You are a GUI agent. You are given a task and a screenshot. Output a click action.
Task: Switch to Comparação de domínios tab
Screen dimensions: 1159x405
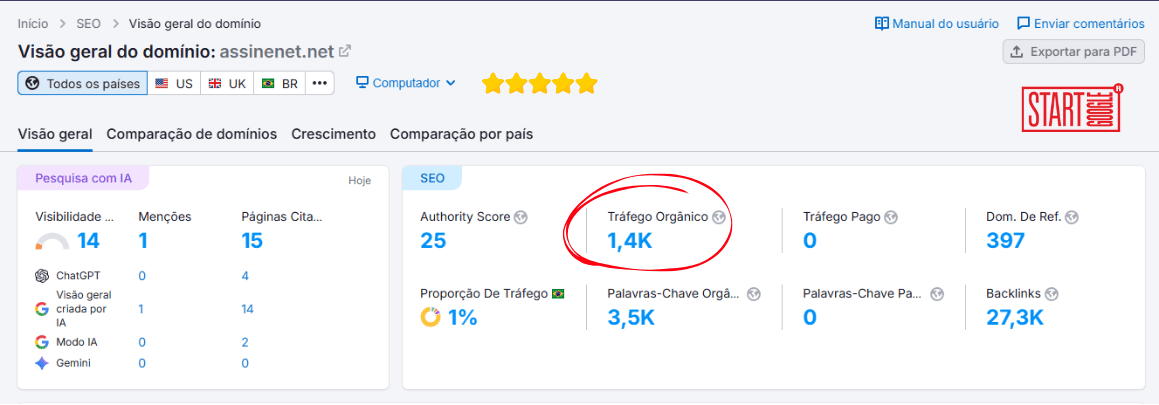[x=192, y=134]
